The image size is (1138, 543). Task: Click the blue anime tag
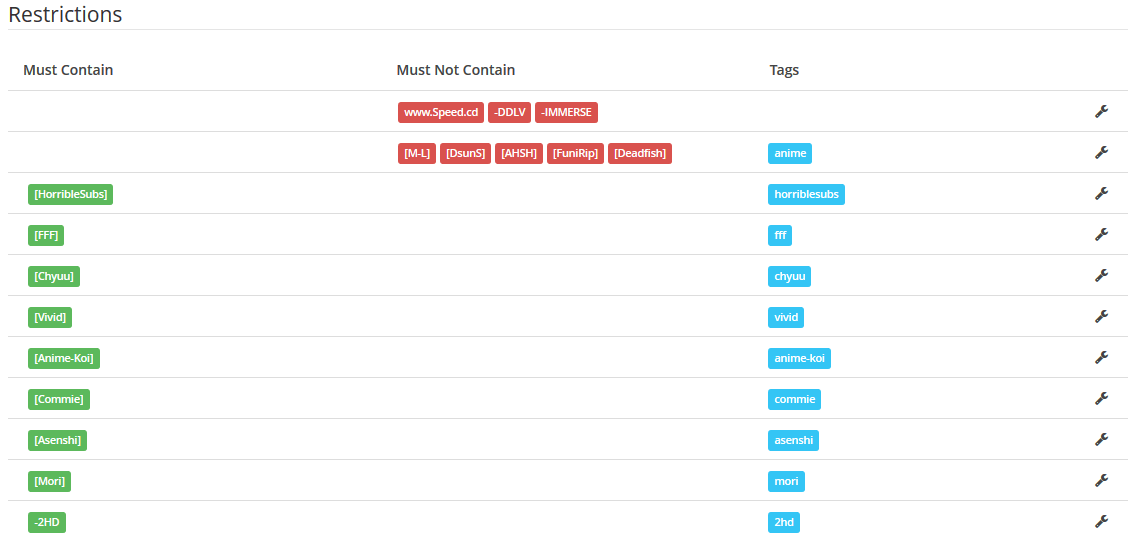coord(790,153)
